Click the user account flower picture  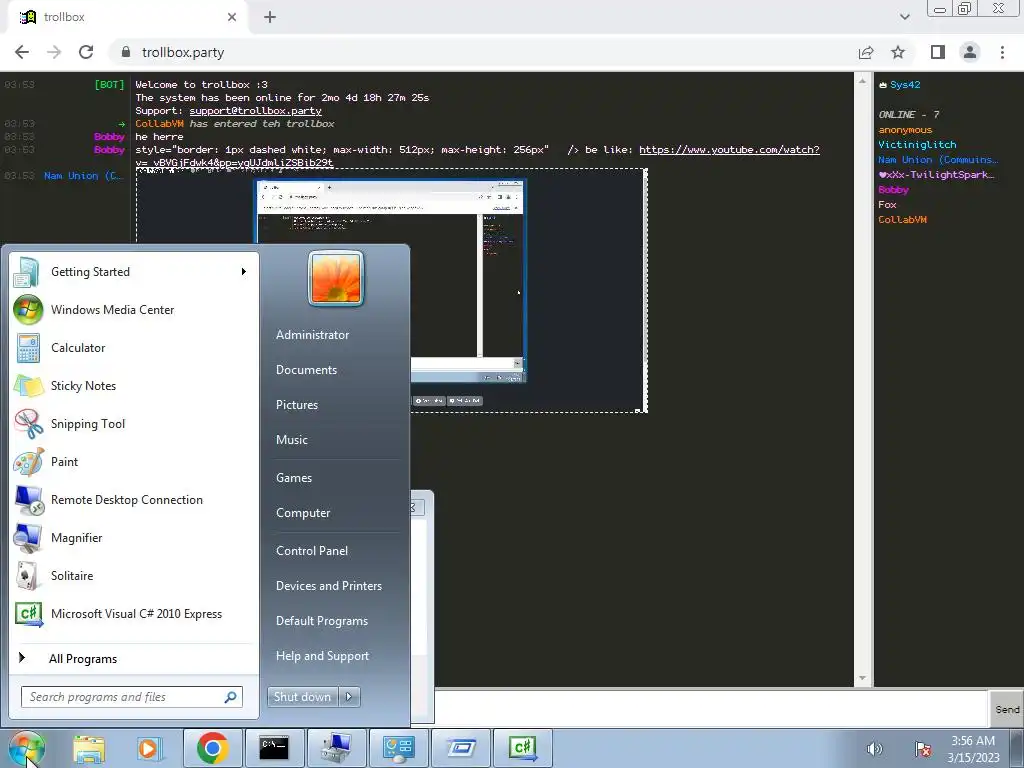336,278
